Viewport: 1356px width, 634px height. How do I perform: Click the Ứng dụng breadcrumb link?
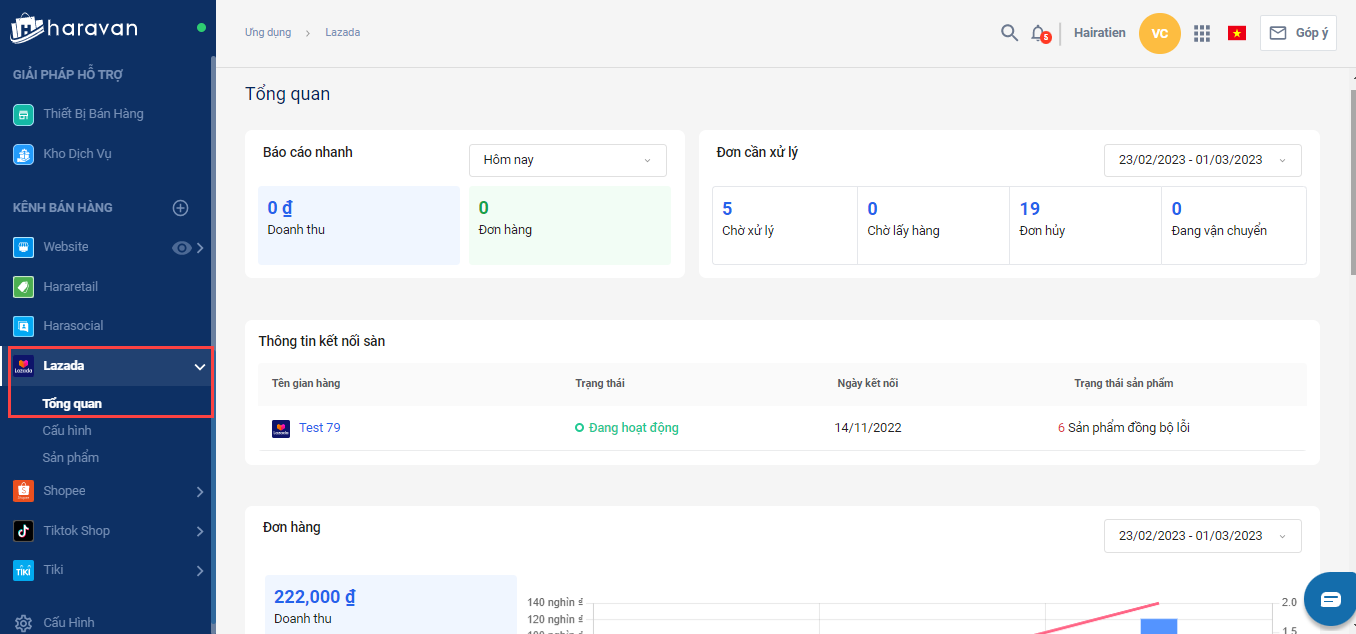coord(268,33)
